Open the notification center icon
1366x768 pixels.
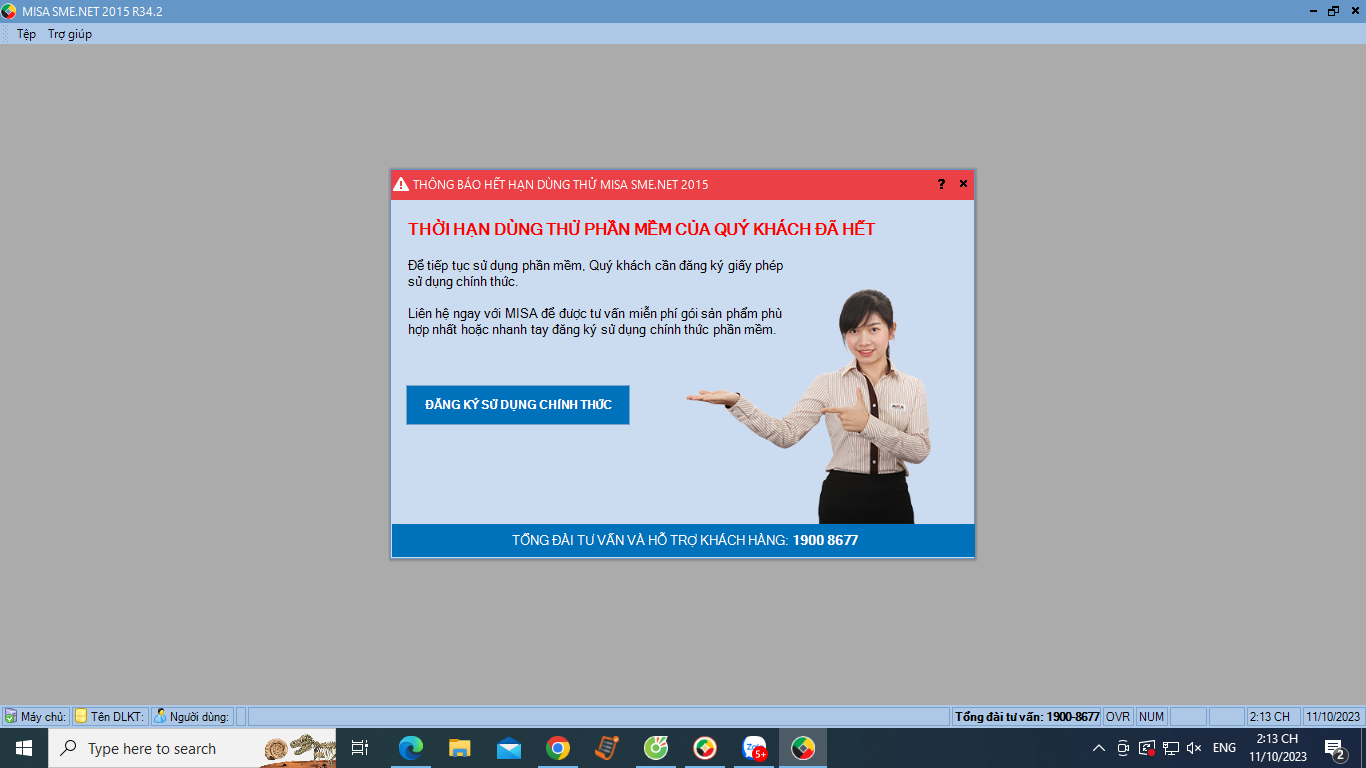point(1334,748)
